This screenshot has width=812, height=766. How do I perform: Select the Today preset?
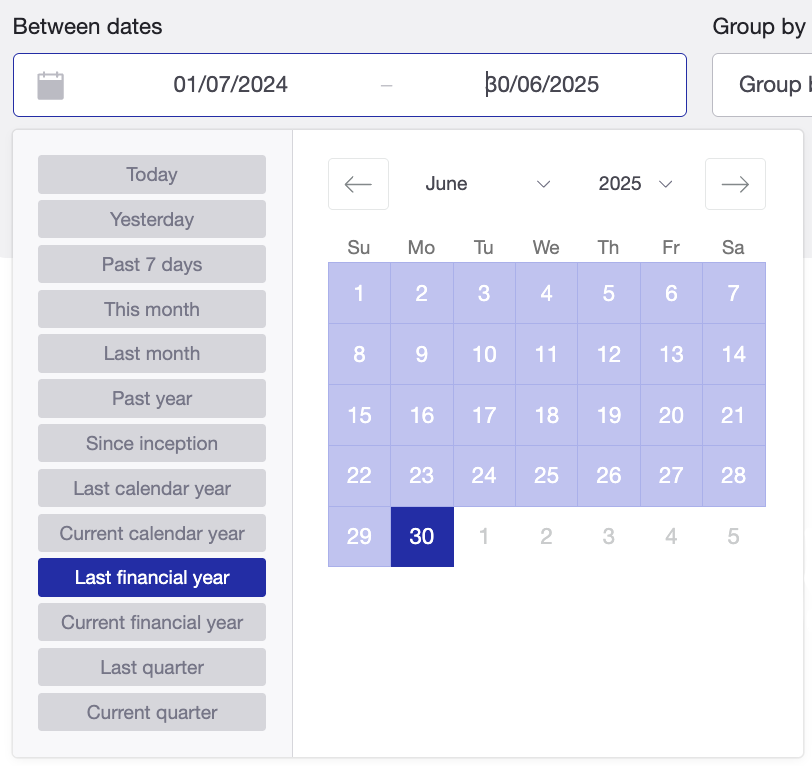[x=152, y=175]
